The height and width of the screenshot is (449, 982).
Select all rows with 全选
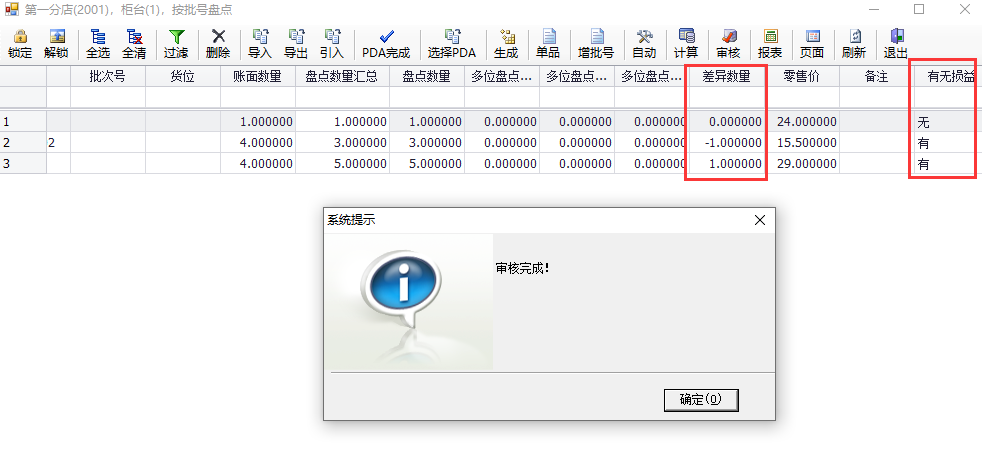coord(98,44)
